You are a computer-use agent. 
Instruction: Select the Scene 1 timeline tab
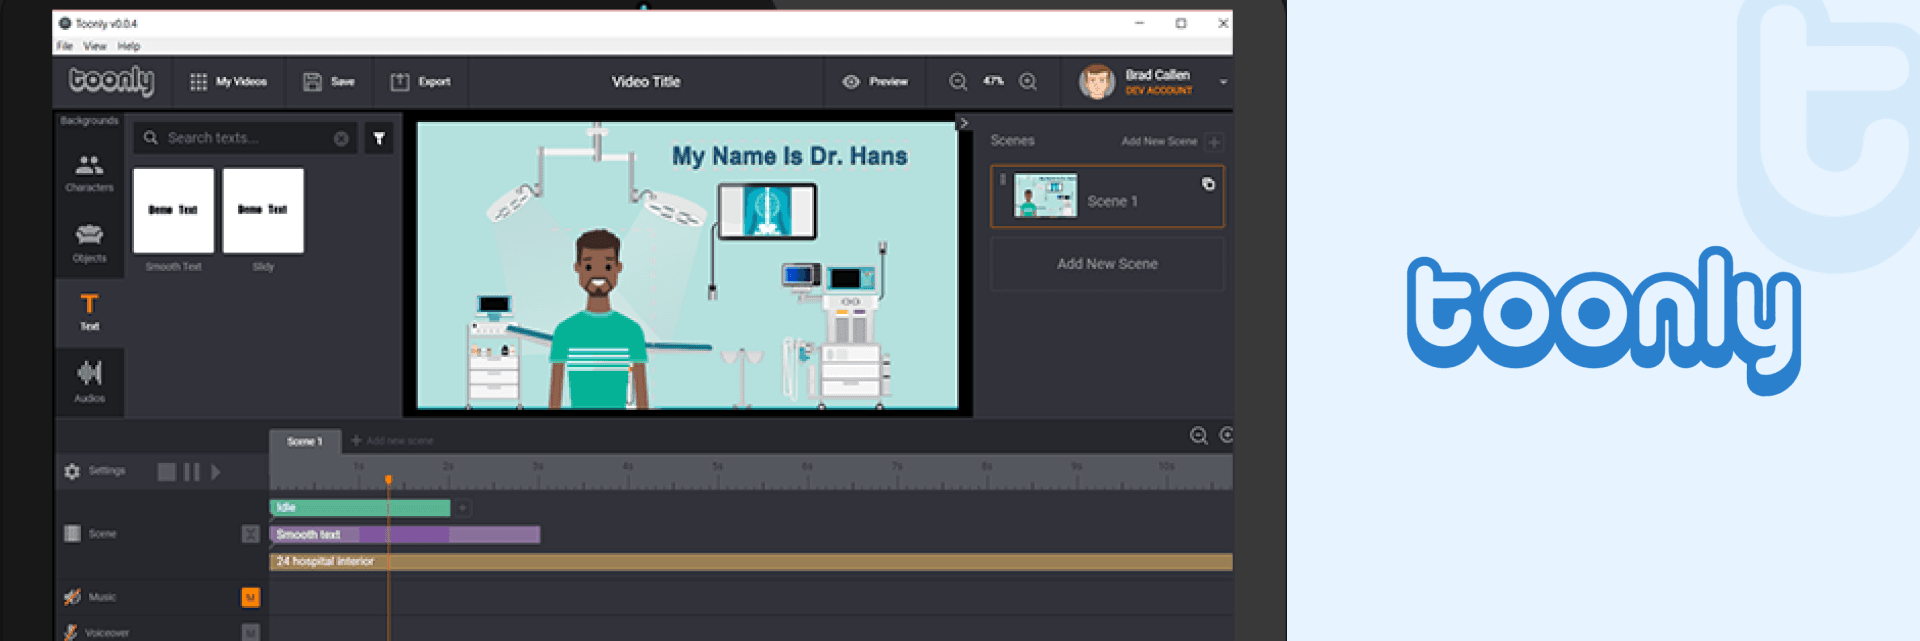point(305,441)
